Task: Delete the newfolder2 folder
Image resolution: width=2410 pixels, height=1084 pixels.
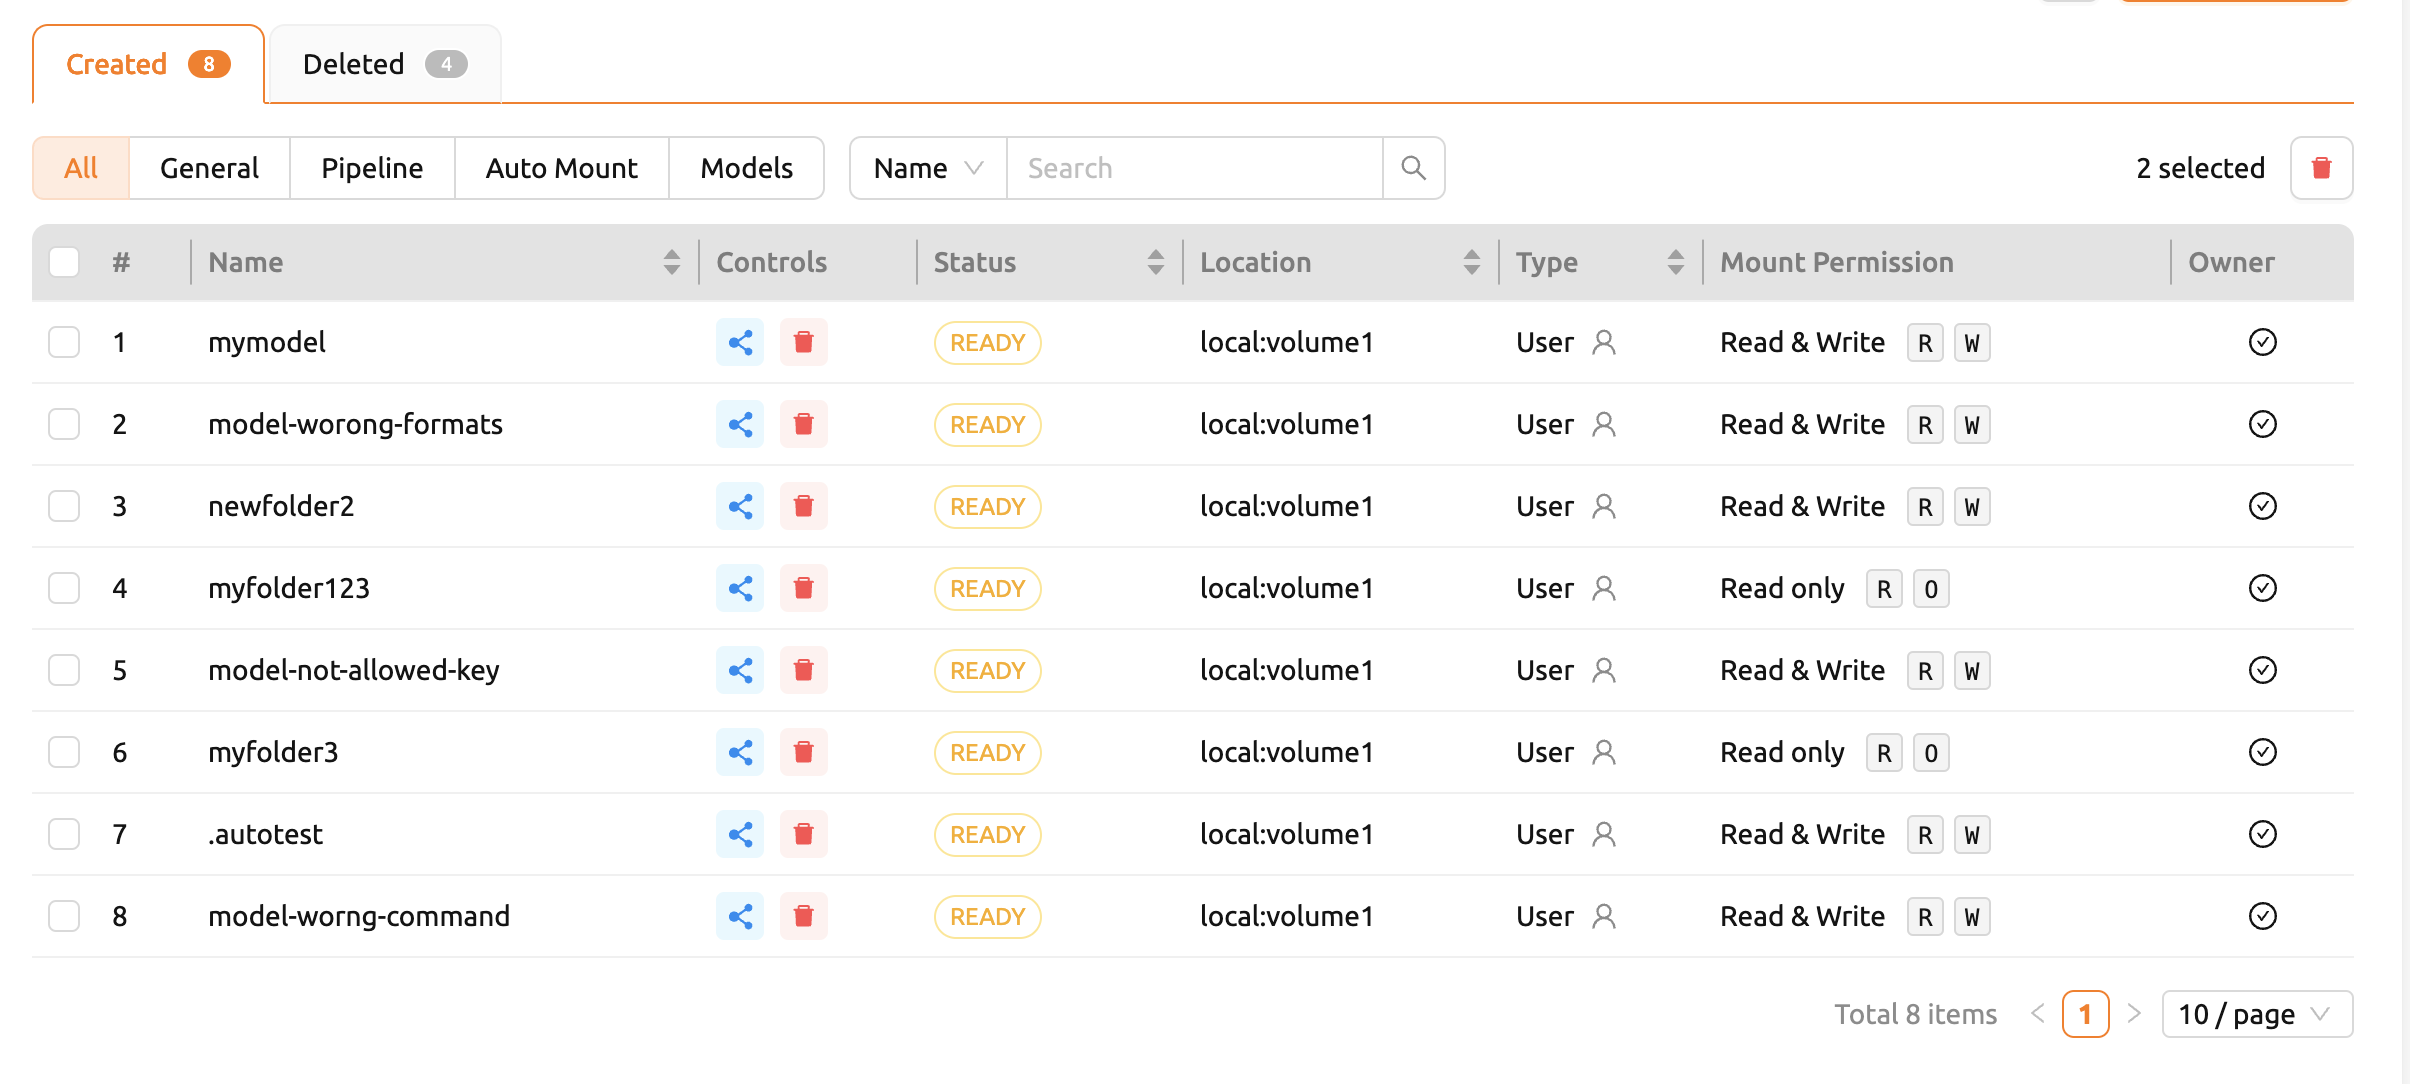Action: click(803, 507)
